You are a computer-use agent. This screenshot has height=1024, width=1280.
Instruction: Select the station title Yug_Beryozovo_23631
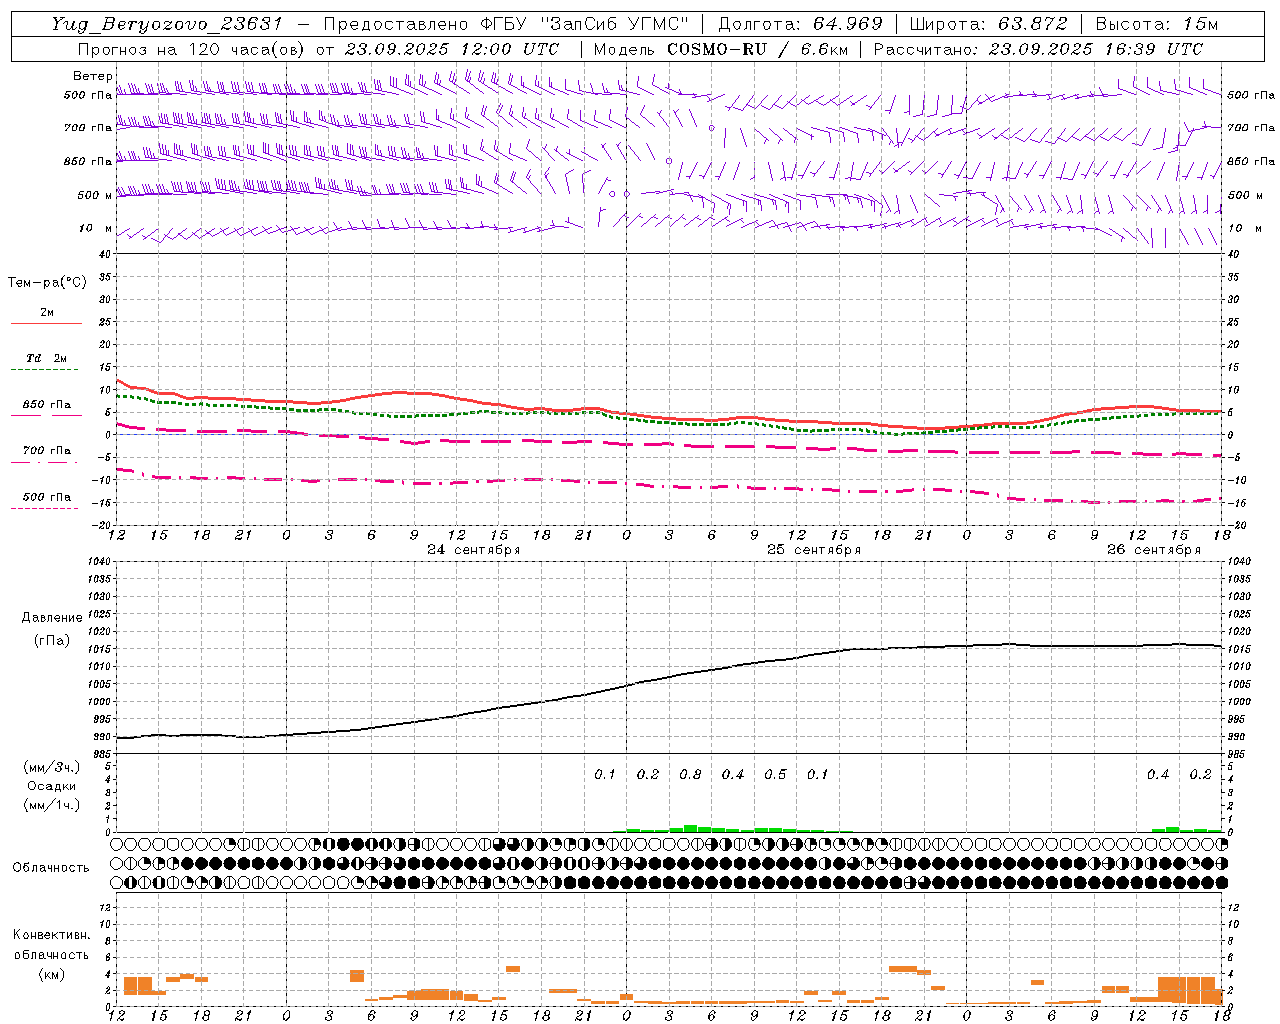[167, 24]
